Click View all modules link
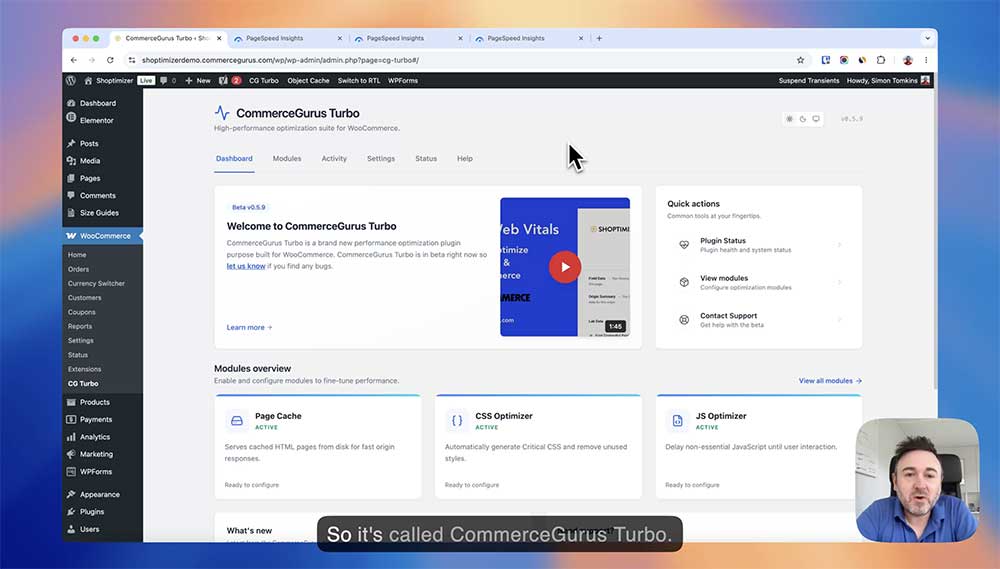This screenshot has height=569, width=1000. (x=830, y=381)
